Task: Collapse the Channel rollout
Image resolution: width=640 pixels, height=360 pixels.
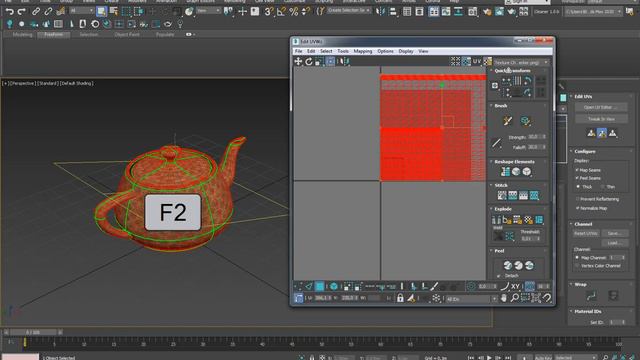Action: tap(571, 224)
